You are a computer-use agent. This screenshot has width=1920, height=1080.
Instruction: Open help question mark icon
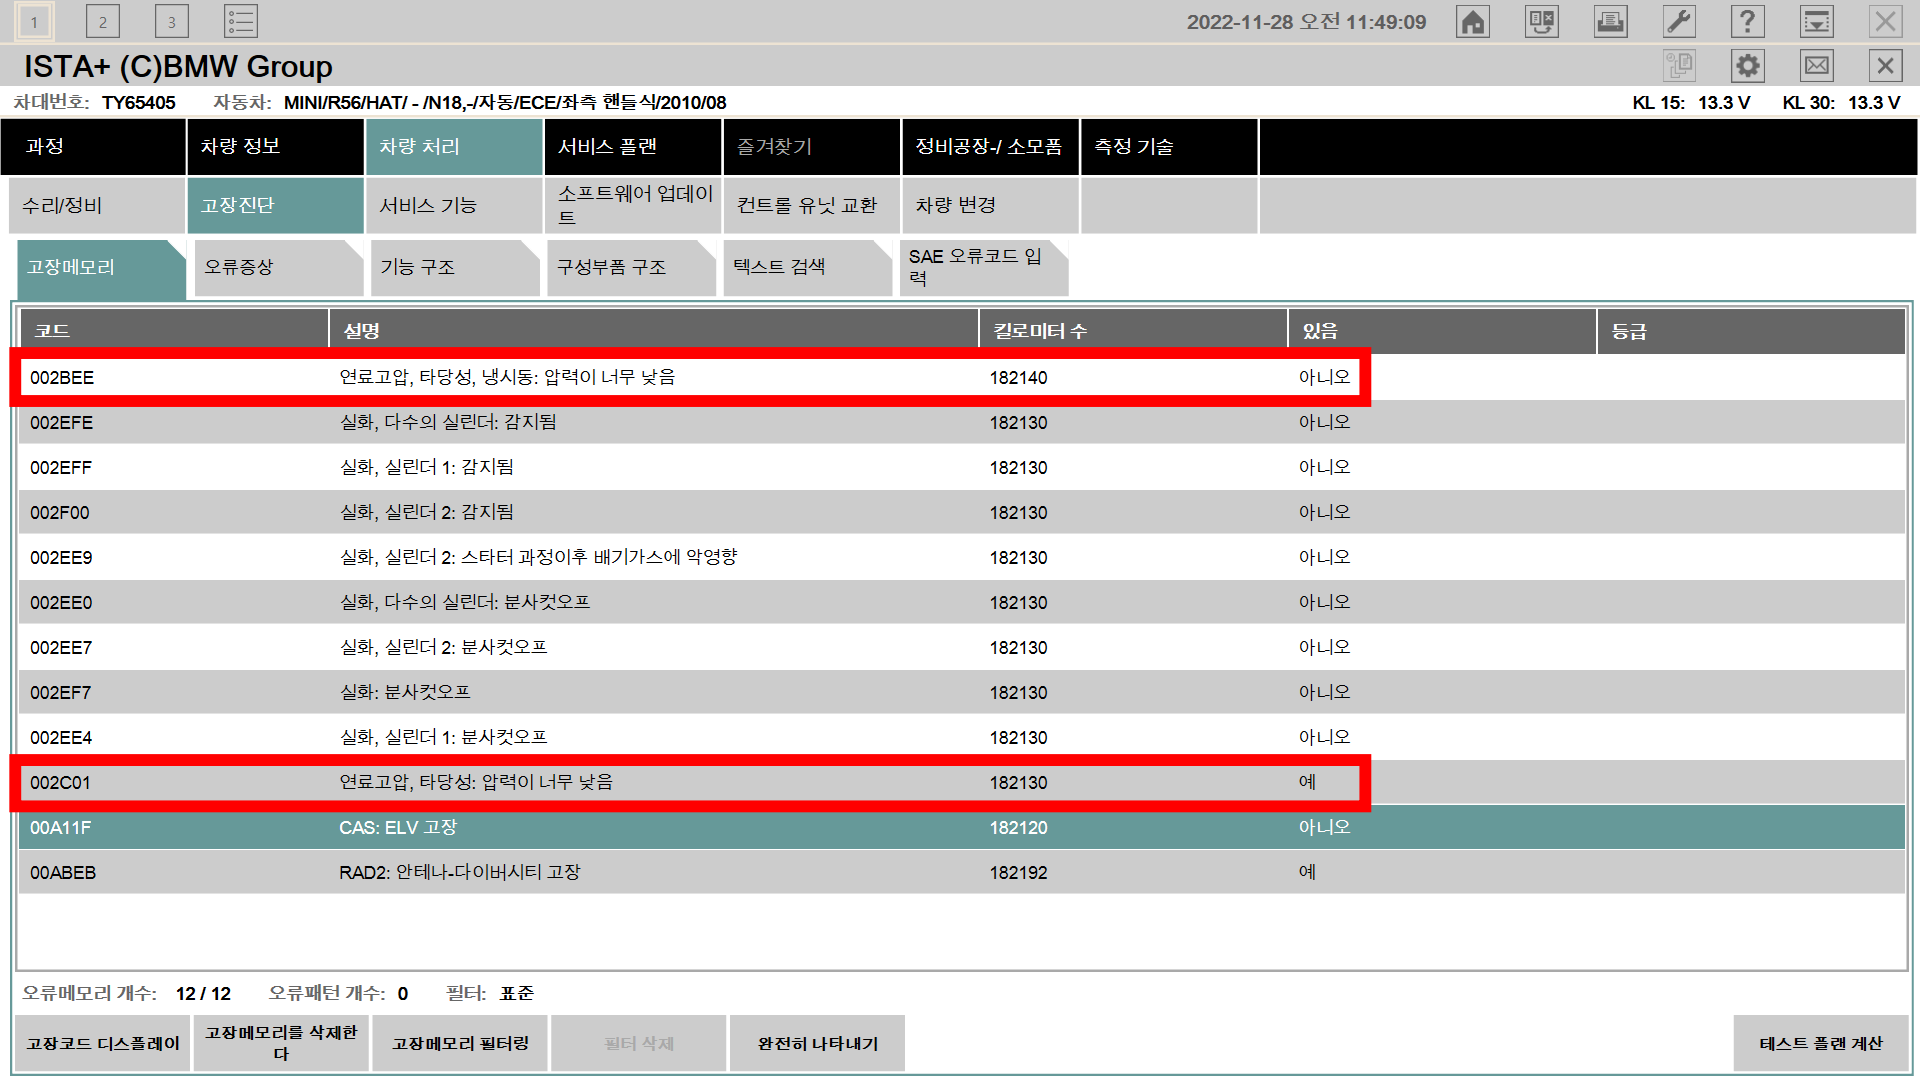click(x=1747, y=22)
